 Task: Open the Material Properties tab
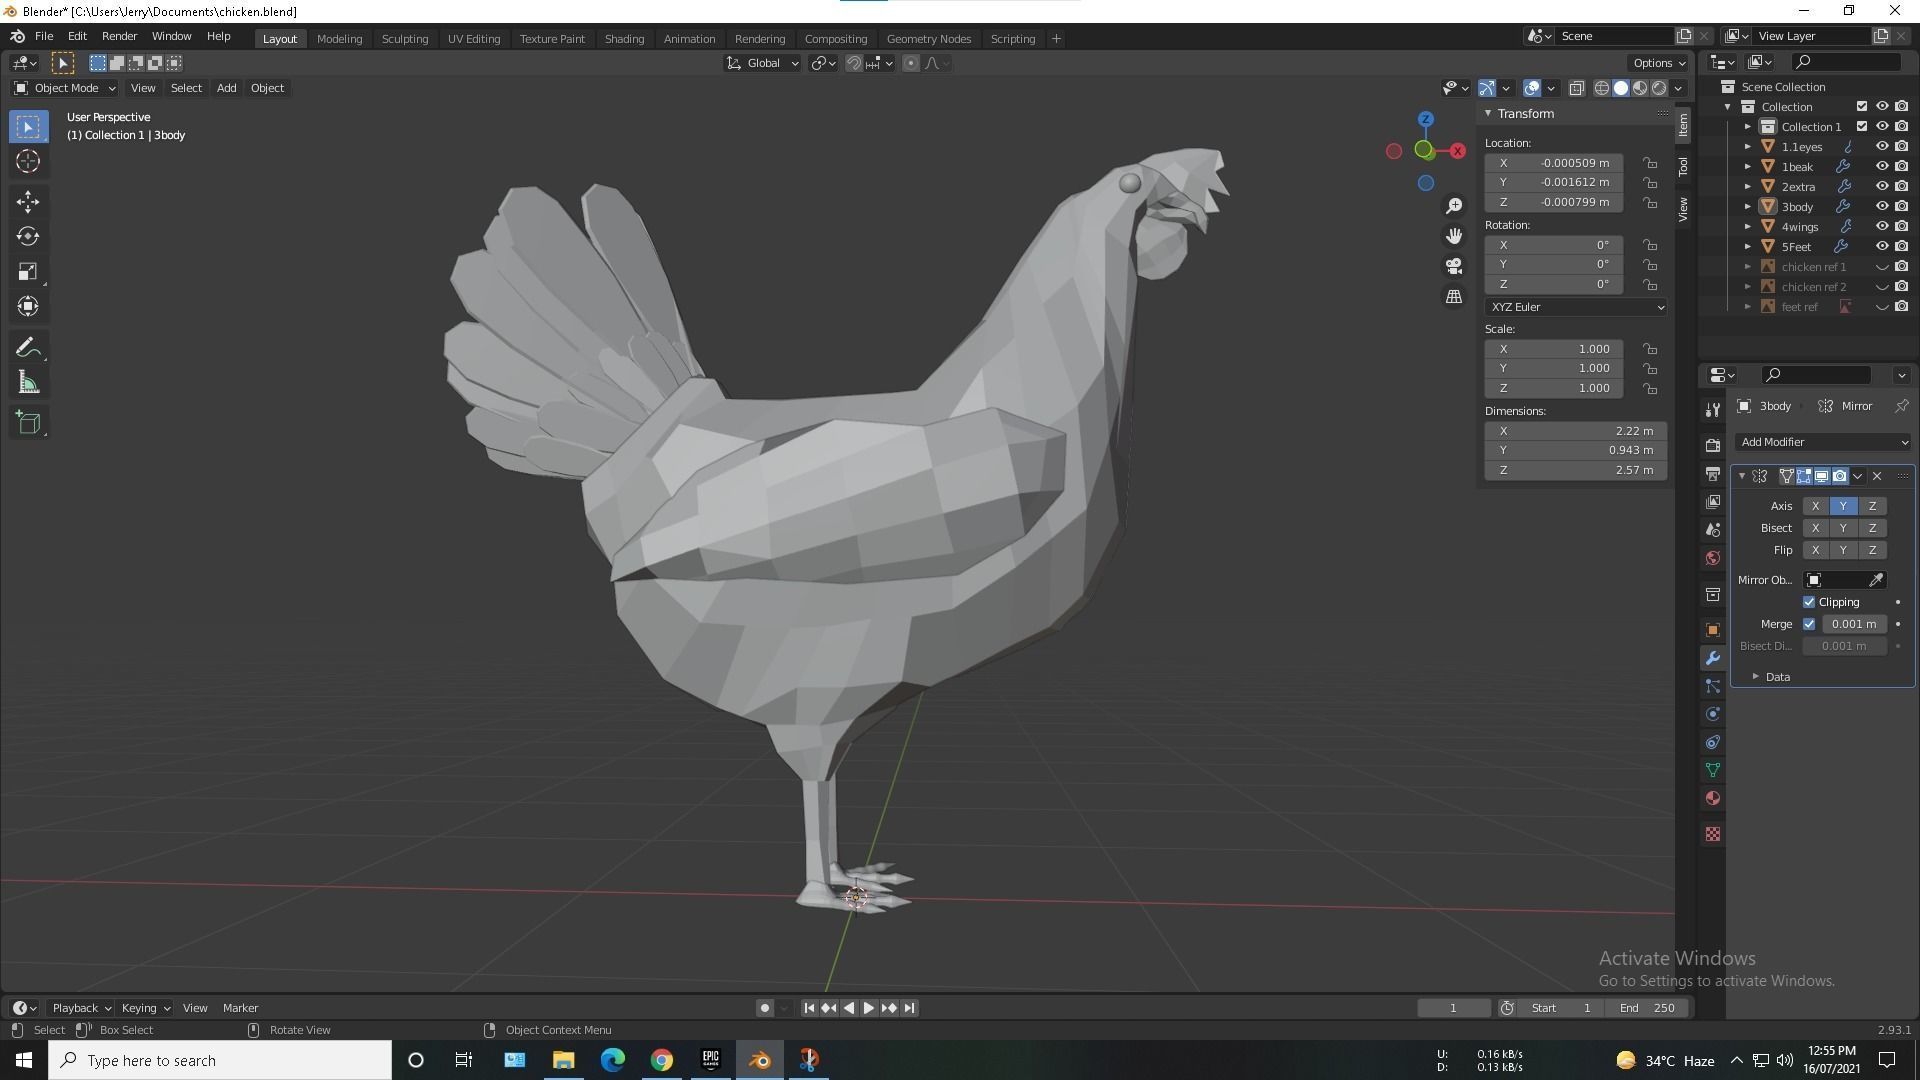pyautogui.click(x=1712, y=798)
